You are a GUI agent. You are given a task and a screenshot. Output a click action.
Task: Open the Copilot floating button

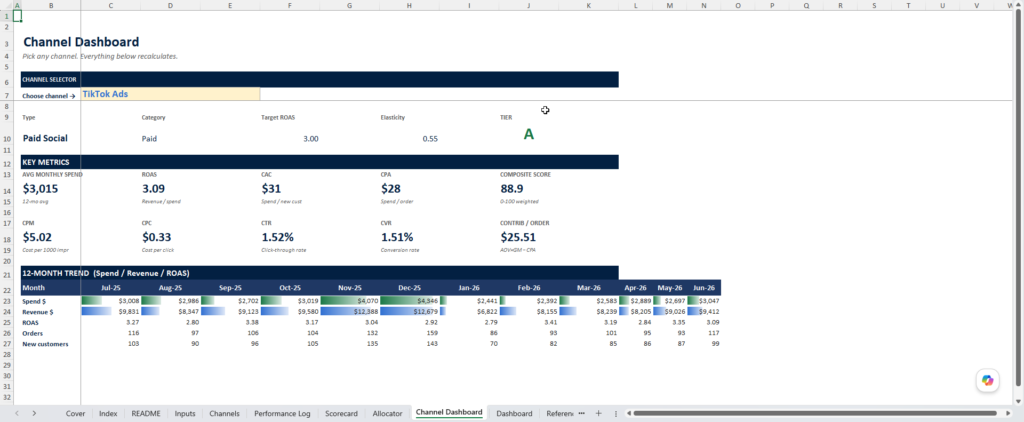tap(987, 380)
